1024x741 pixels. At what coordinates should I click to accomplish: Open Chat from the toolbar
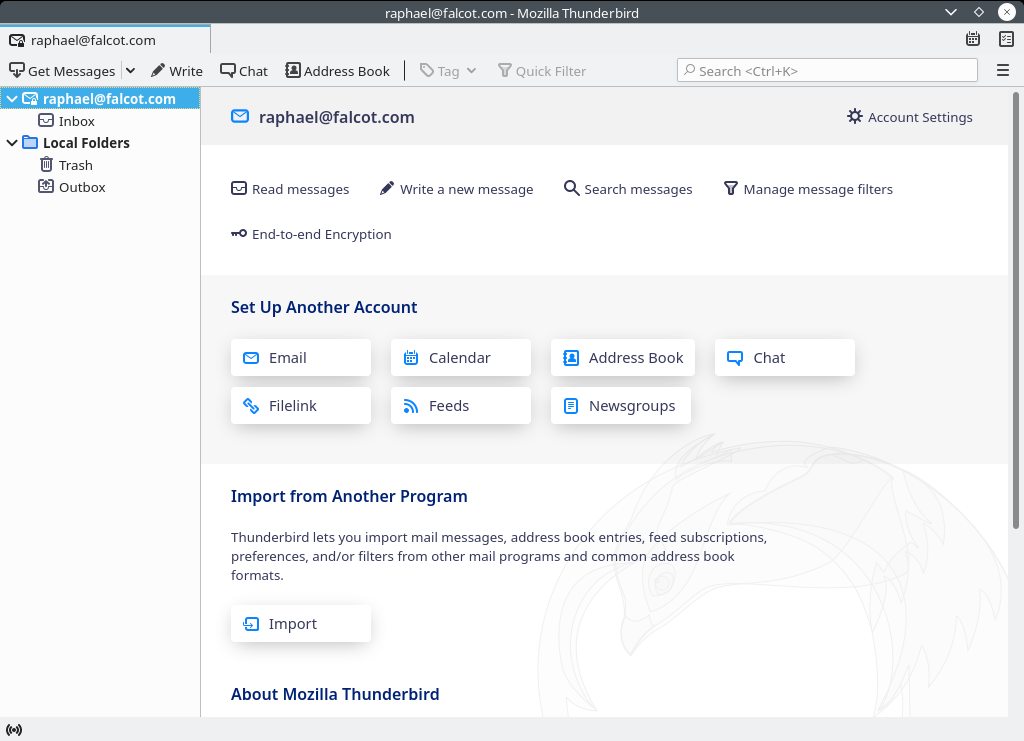pos(243,70)
